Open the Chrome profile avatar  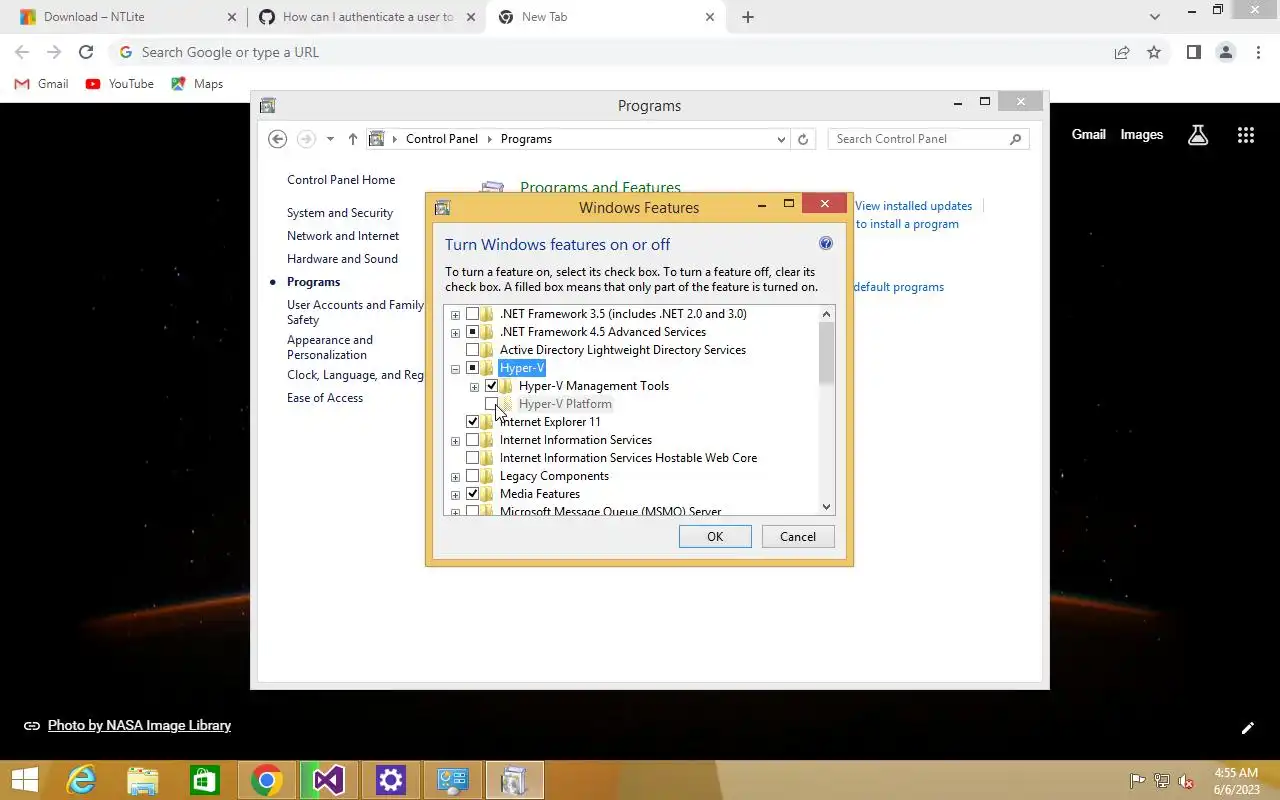click(x=1225, y=52)
